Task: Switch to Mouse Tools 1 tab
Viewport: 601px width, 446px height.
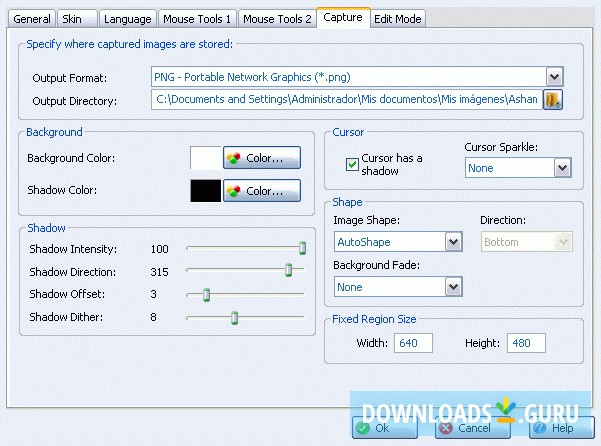Action: coord(197,19)
